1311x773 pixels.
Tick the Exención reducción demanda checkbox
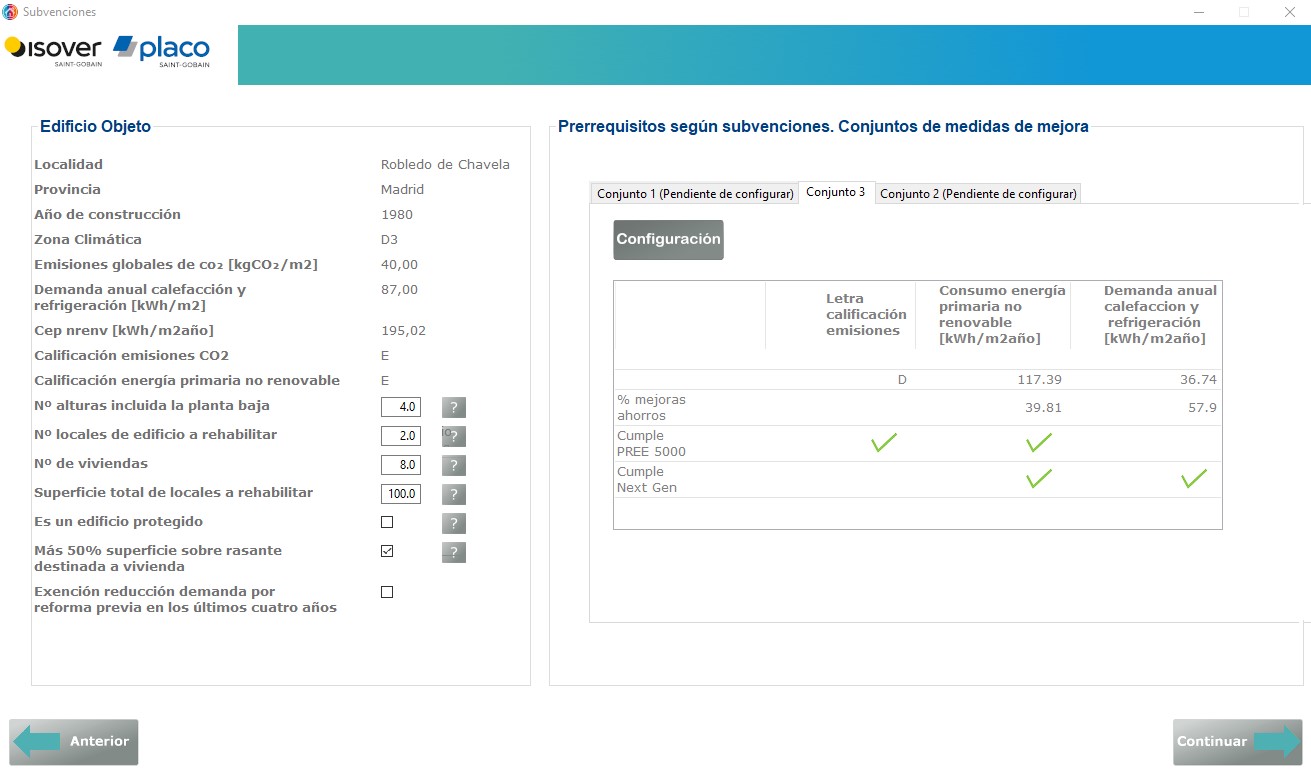click(387, 592)
